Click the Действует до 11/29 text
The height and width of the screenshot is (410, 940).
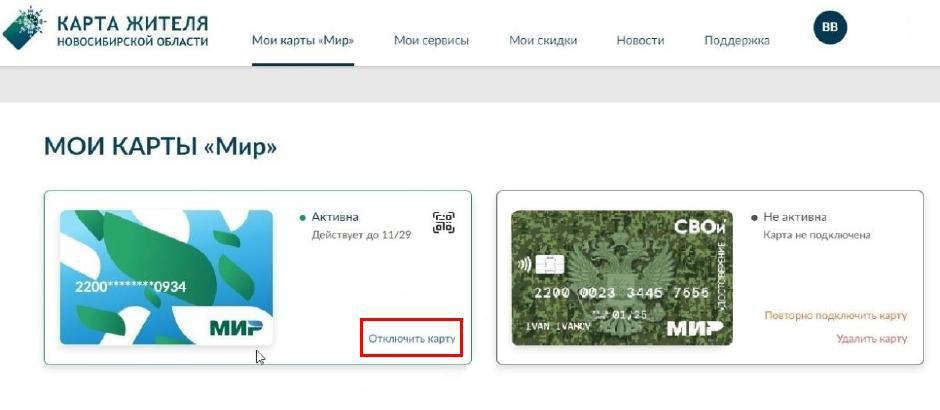pos(361,235)
